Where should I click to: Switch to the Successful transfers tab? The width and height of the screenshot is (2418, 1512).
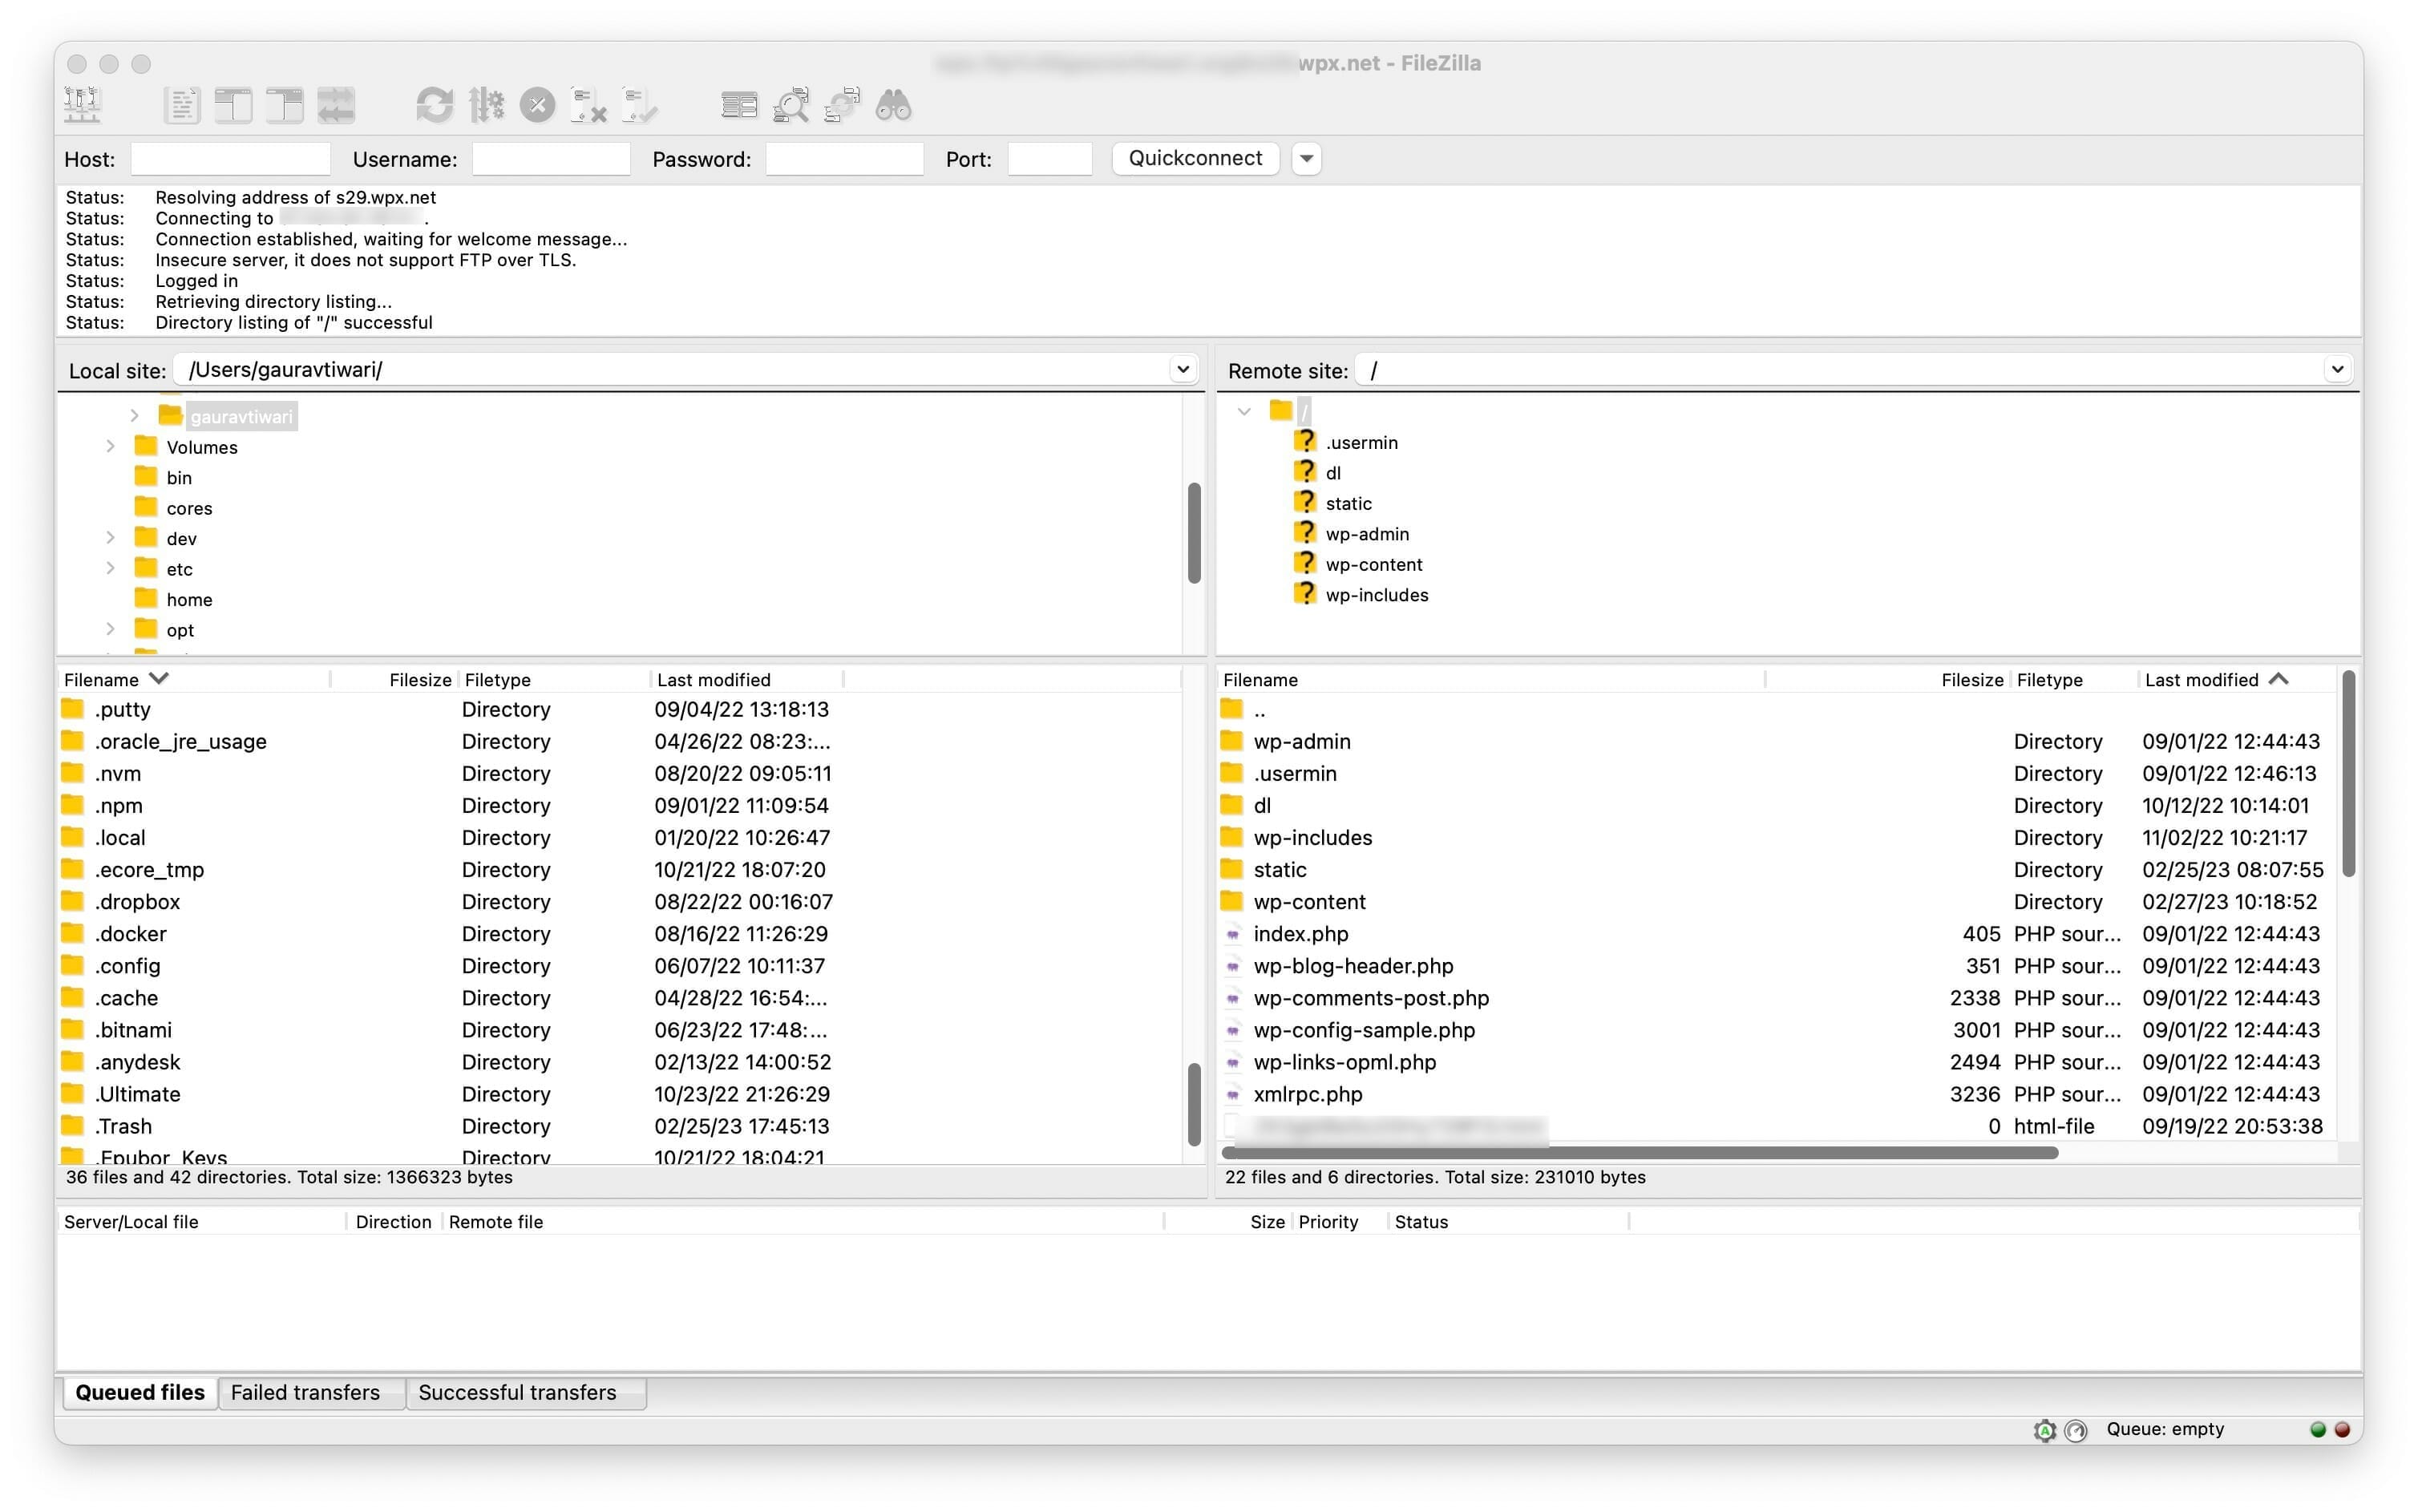(517, 1392)
